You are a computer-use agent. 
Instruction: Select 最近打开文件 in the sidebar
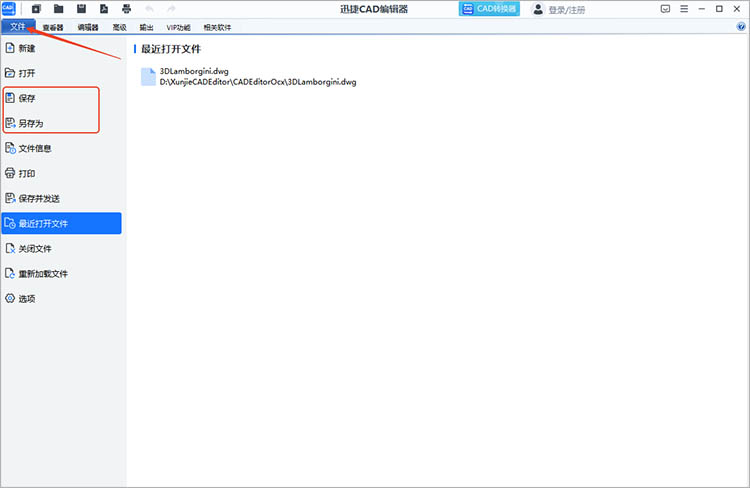click(x=61, y=223)
